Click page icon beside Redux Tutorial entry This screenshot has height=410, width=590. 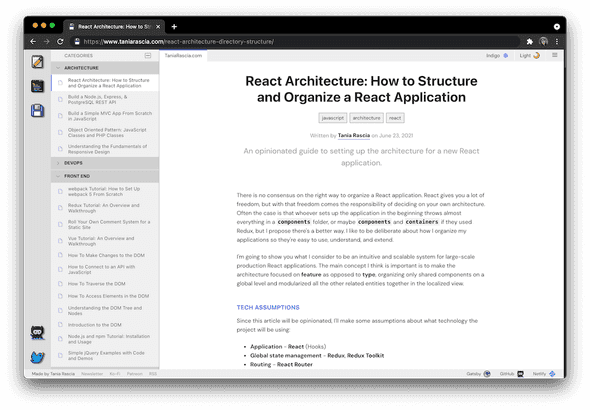[60, 208]
